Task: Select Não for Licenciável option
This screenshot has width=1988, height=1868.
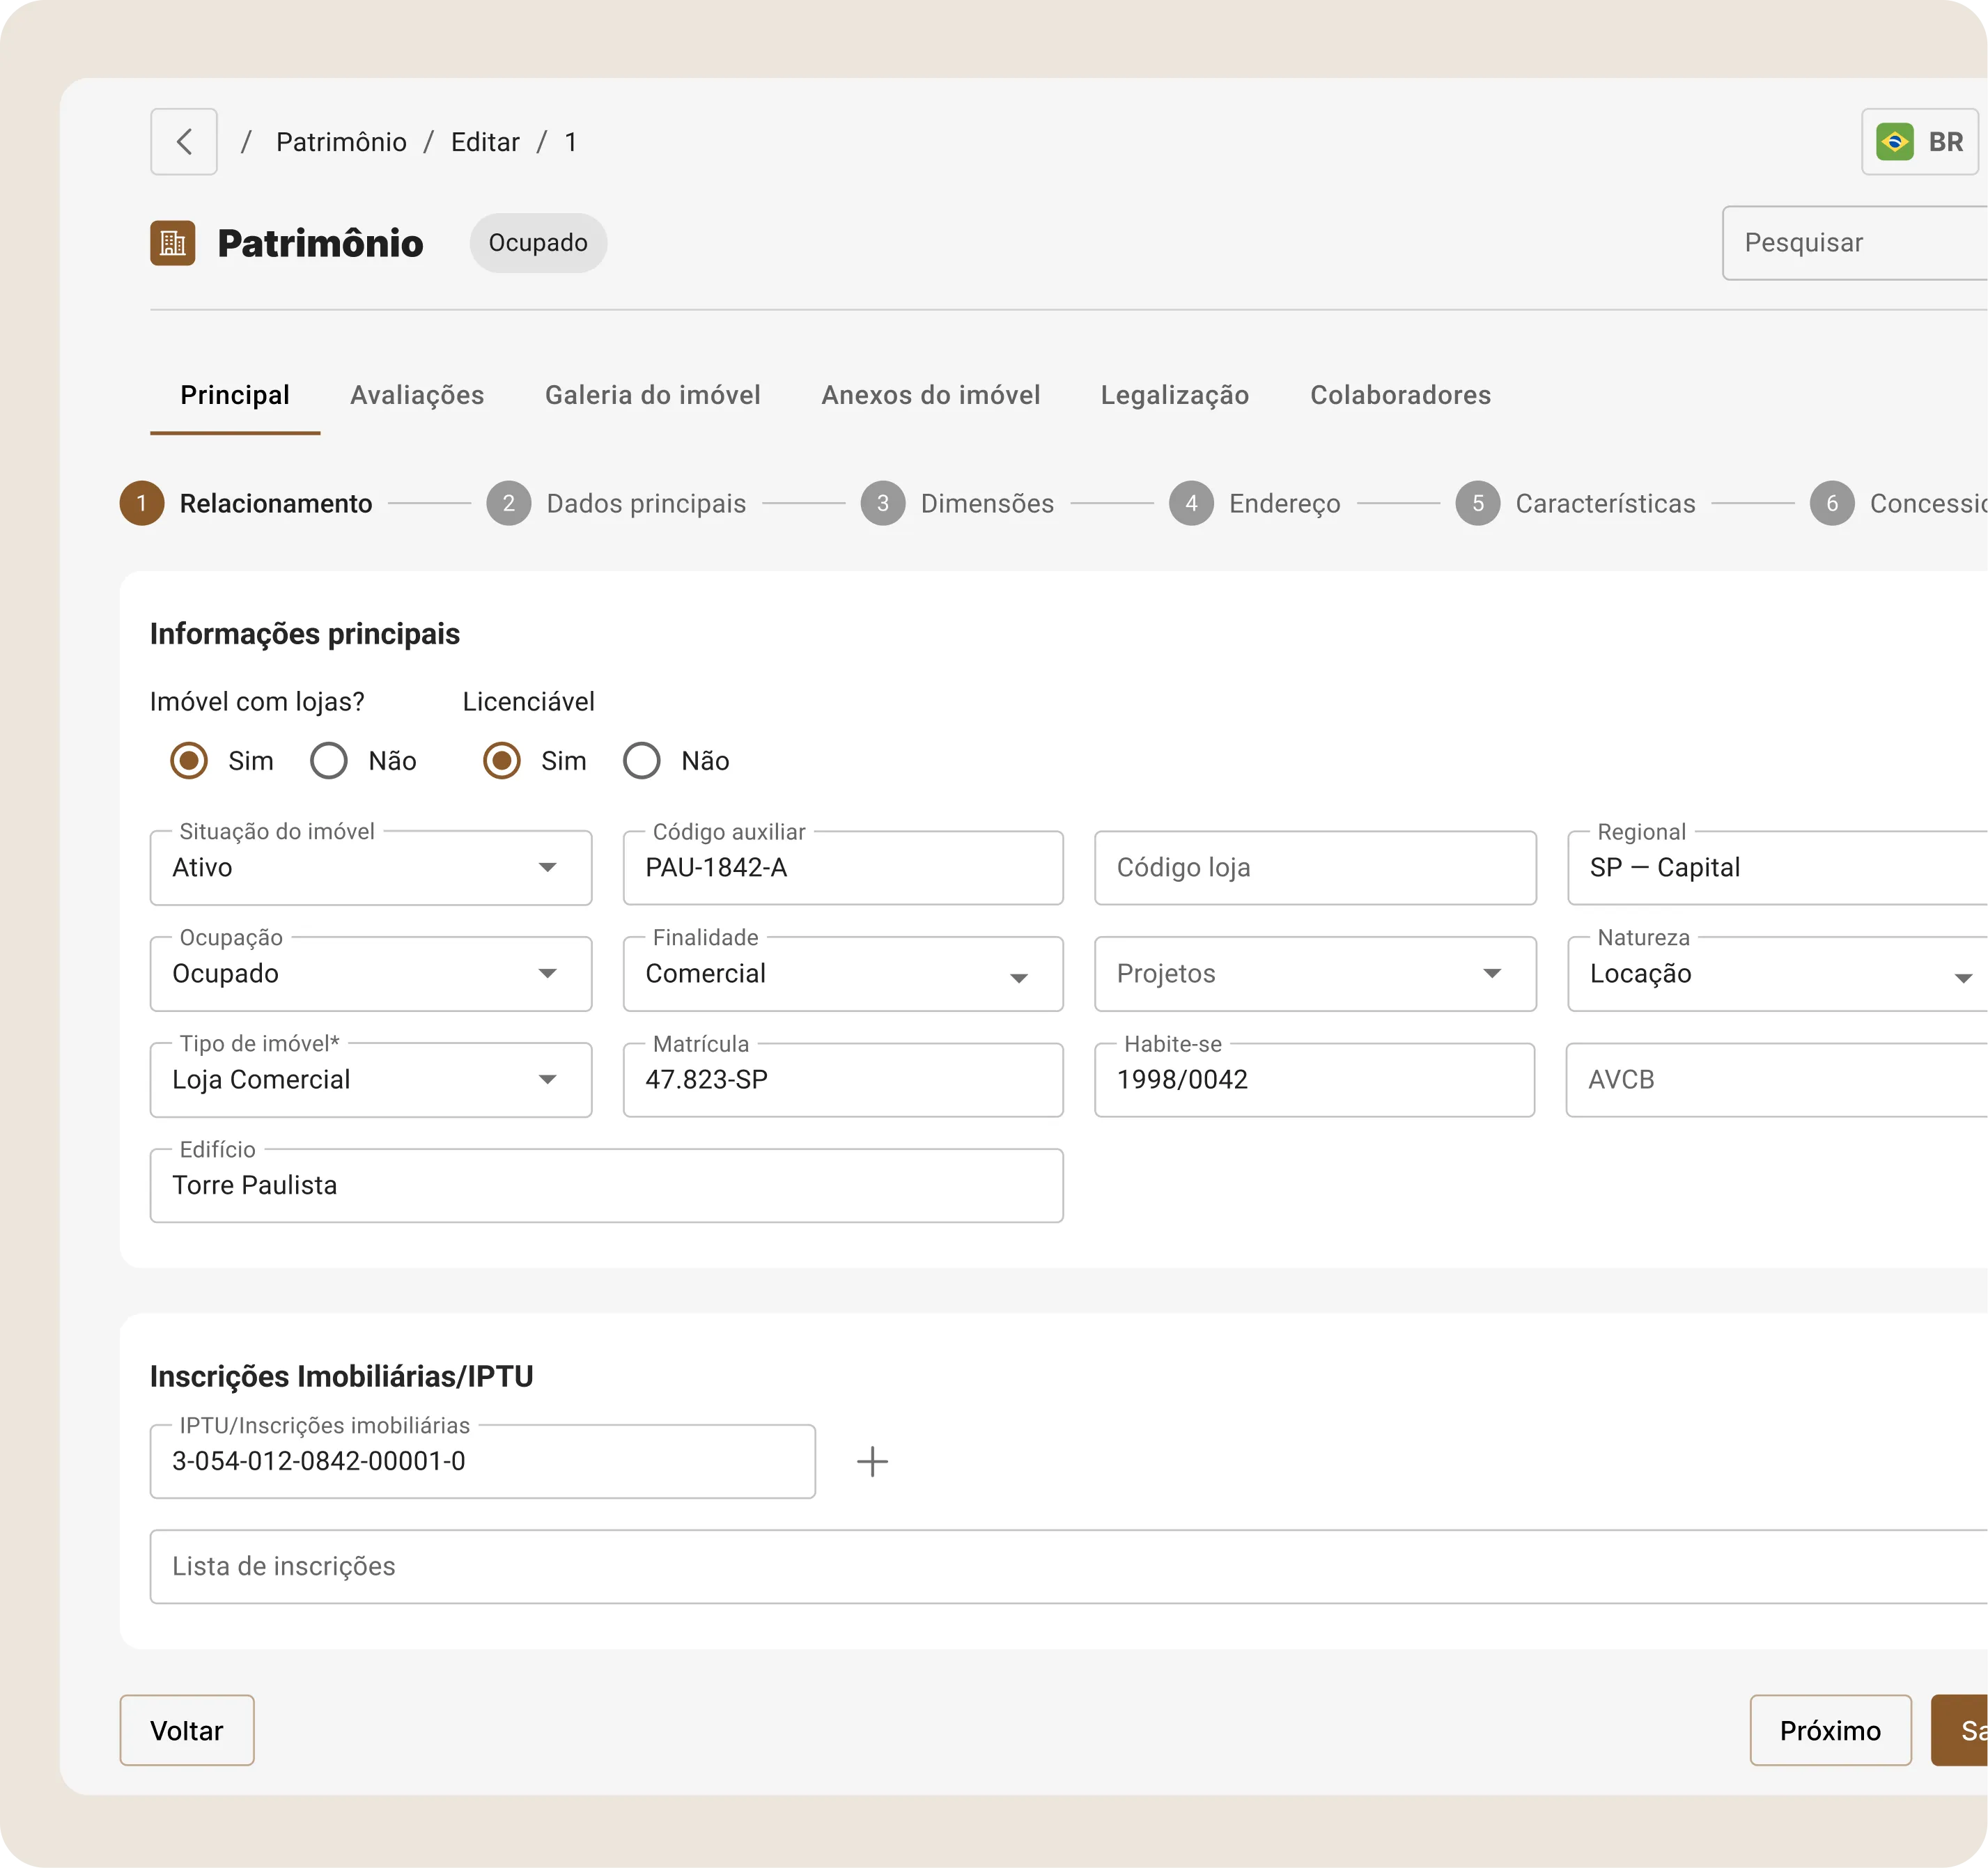Action: tap(642, 761)
